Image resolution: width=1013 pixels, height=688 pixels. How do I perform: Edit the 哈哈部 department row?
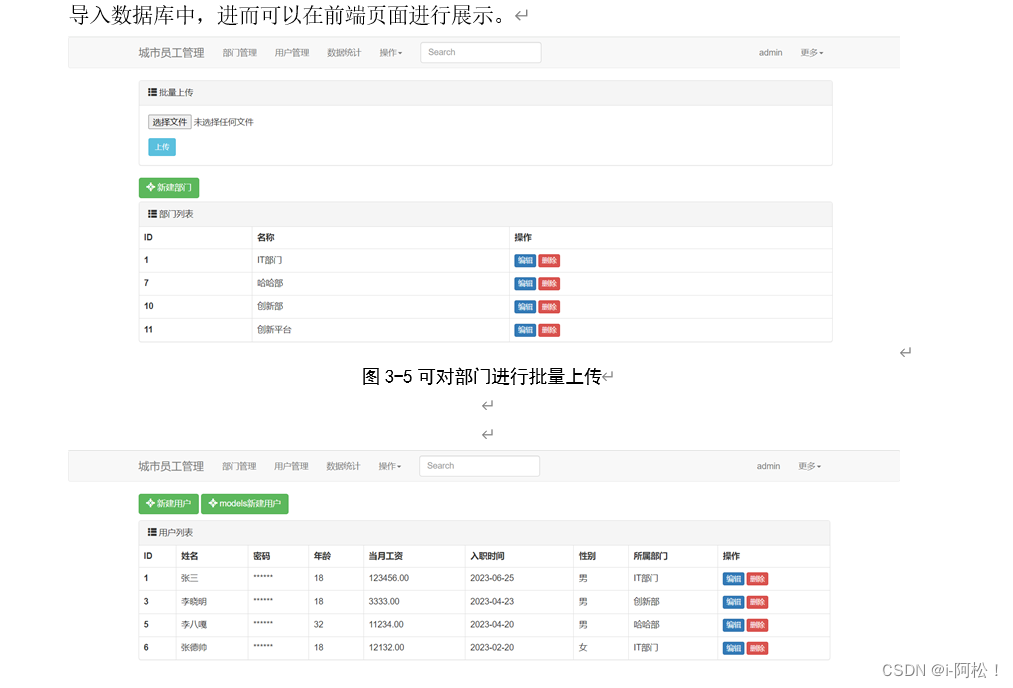(x=525, y=284)
